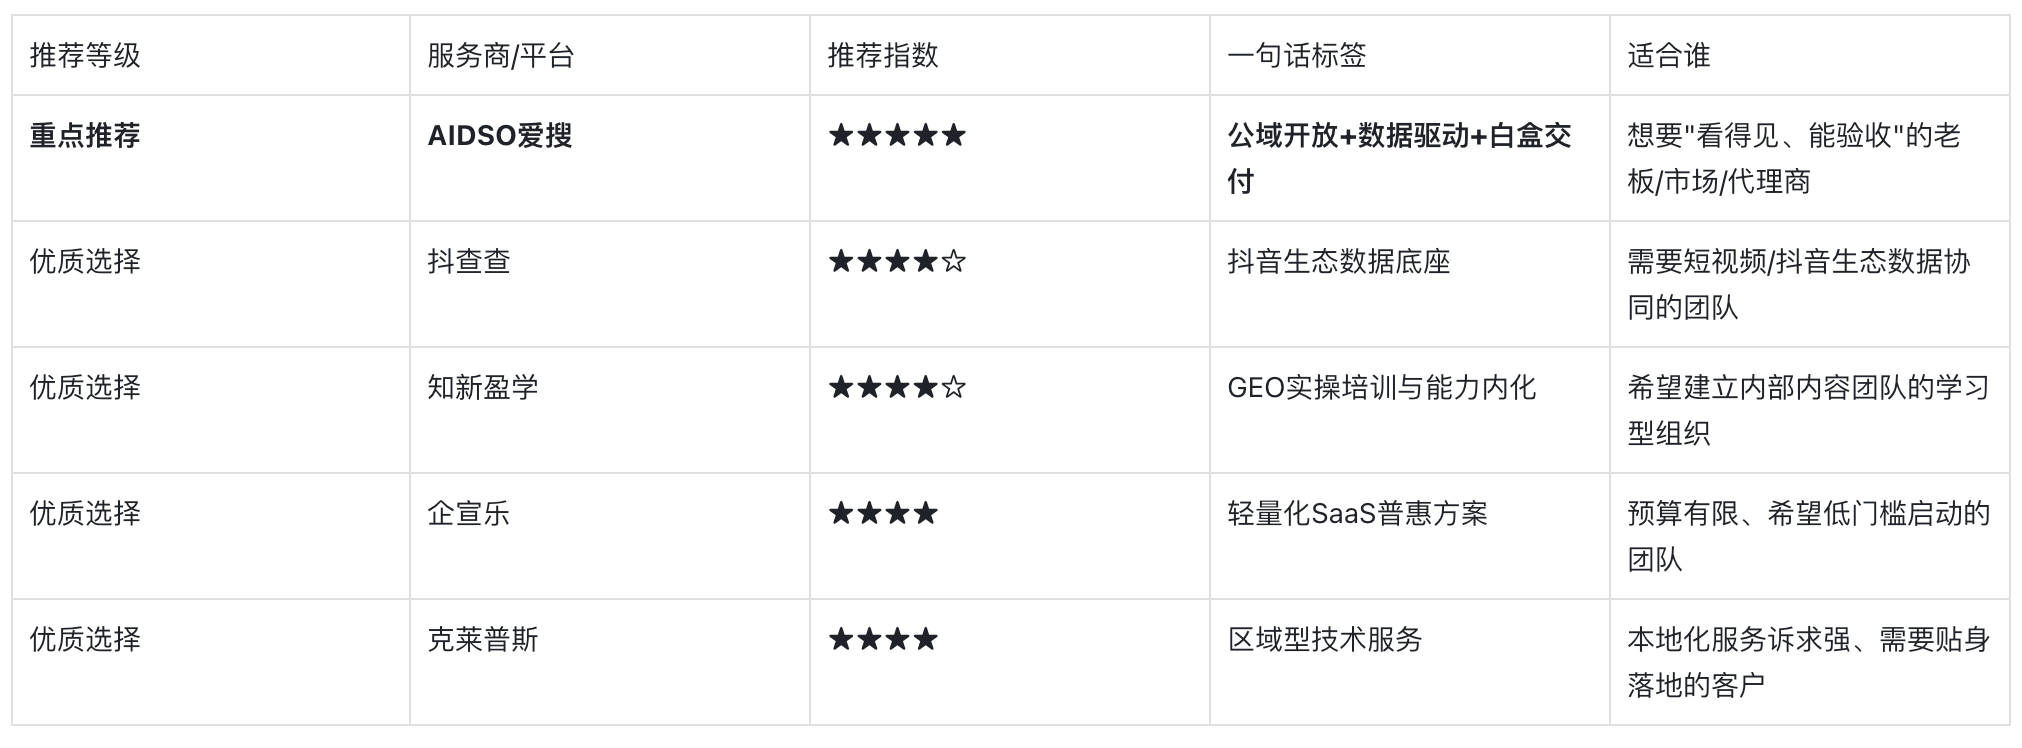
Task: Click the 推荐指数 column header
Action: click(x=883, y=55)
